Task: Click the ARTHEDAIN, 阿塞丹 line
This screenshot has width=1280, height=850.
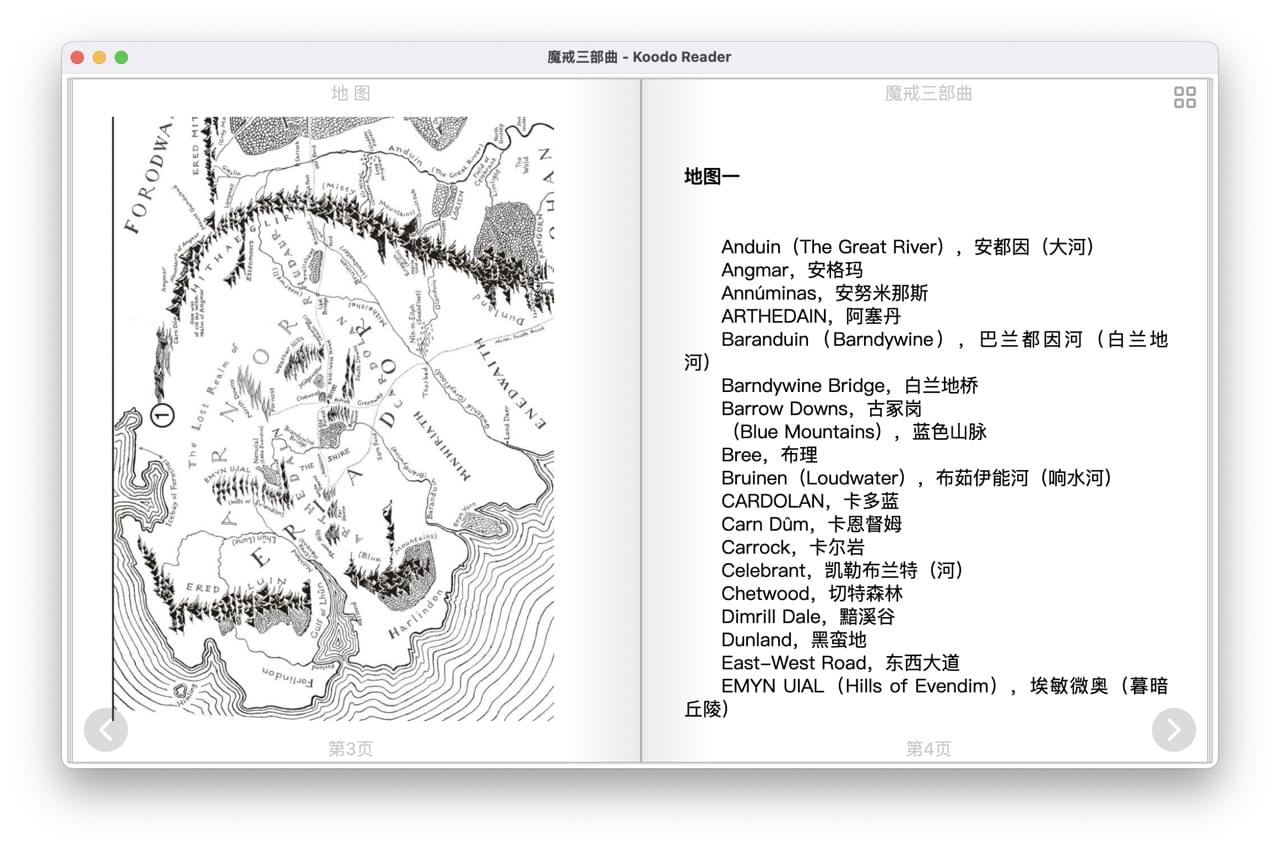Action: [811, 316]
